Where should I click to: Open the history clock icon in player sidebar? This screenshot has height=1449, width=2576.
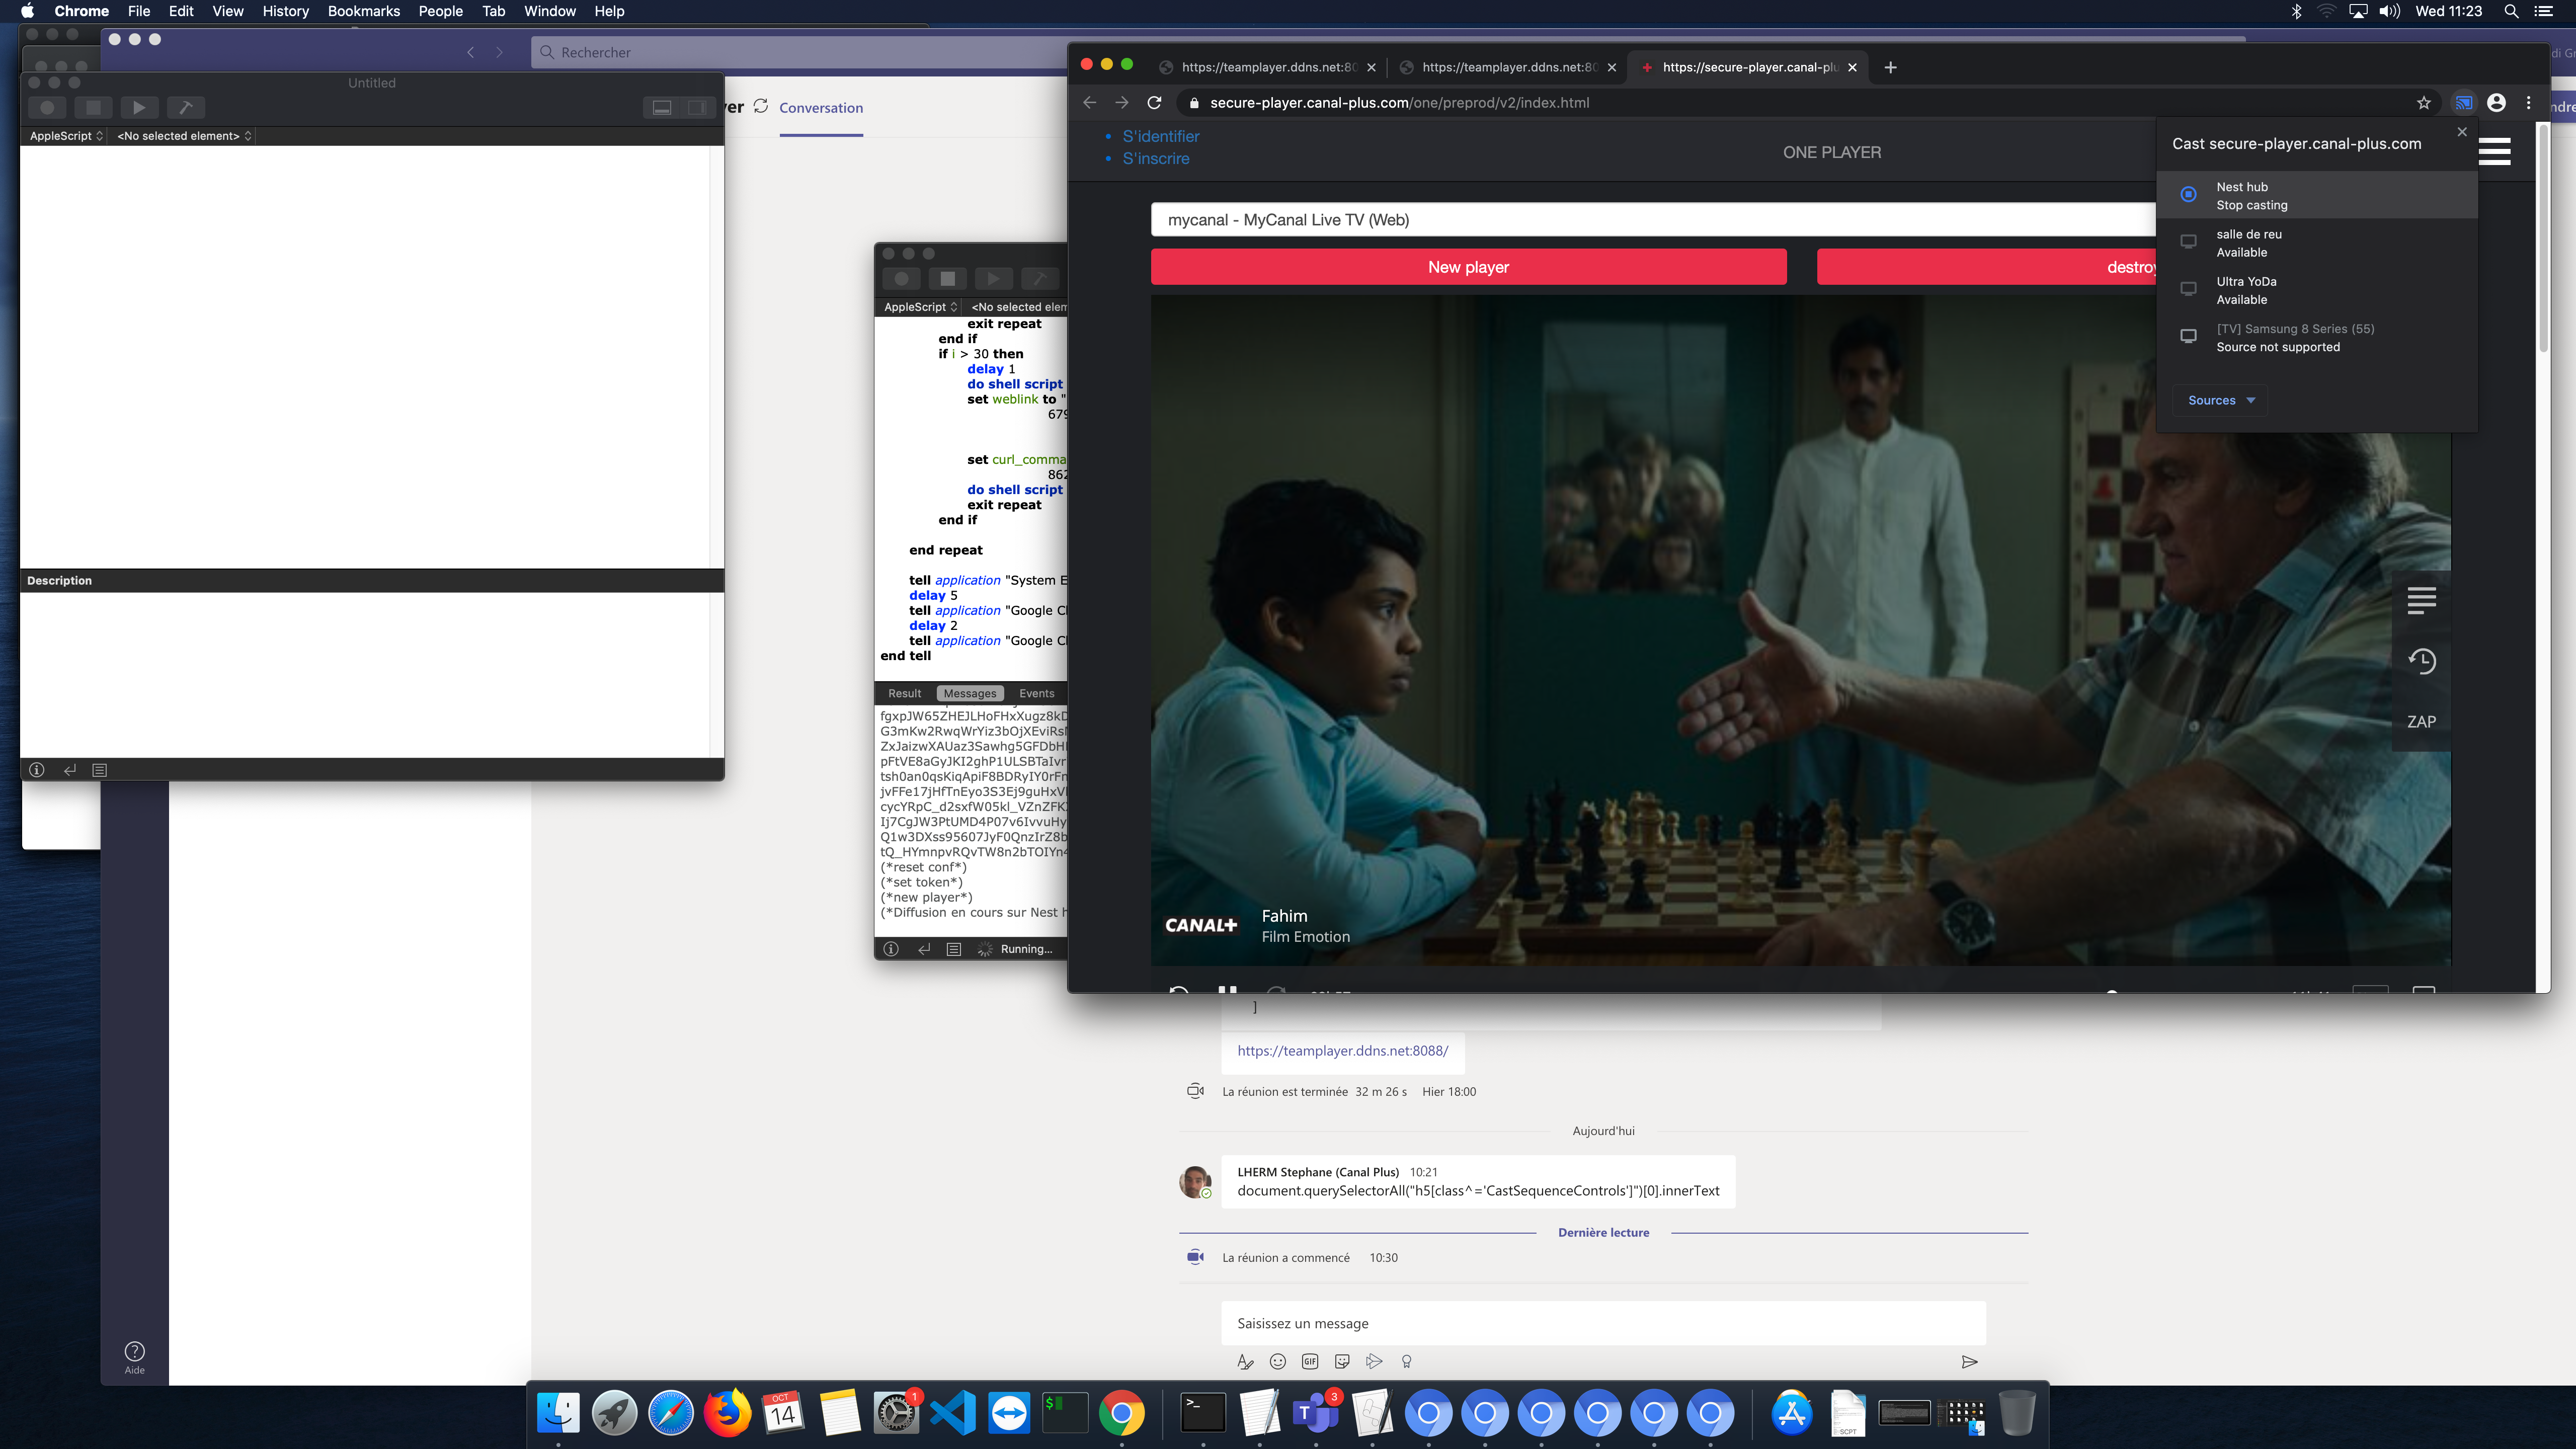2421,660
